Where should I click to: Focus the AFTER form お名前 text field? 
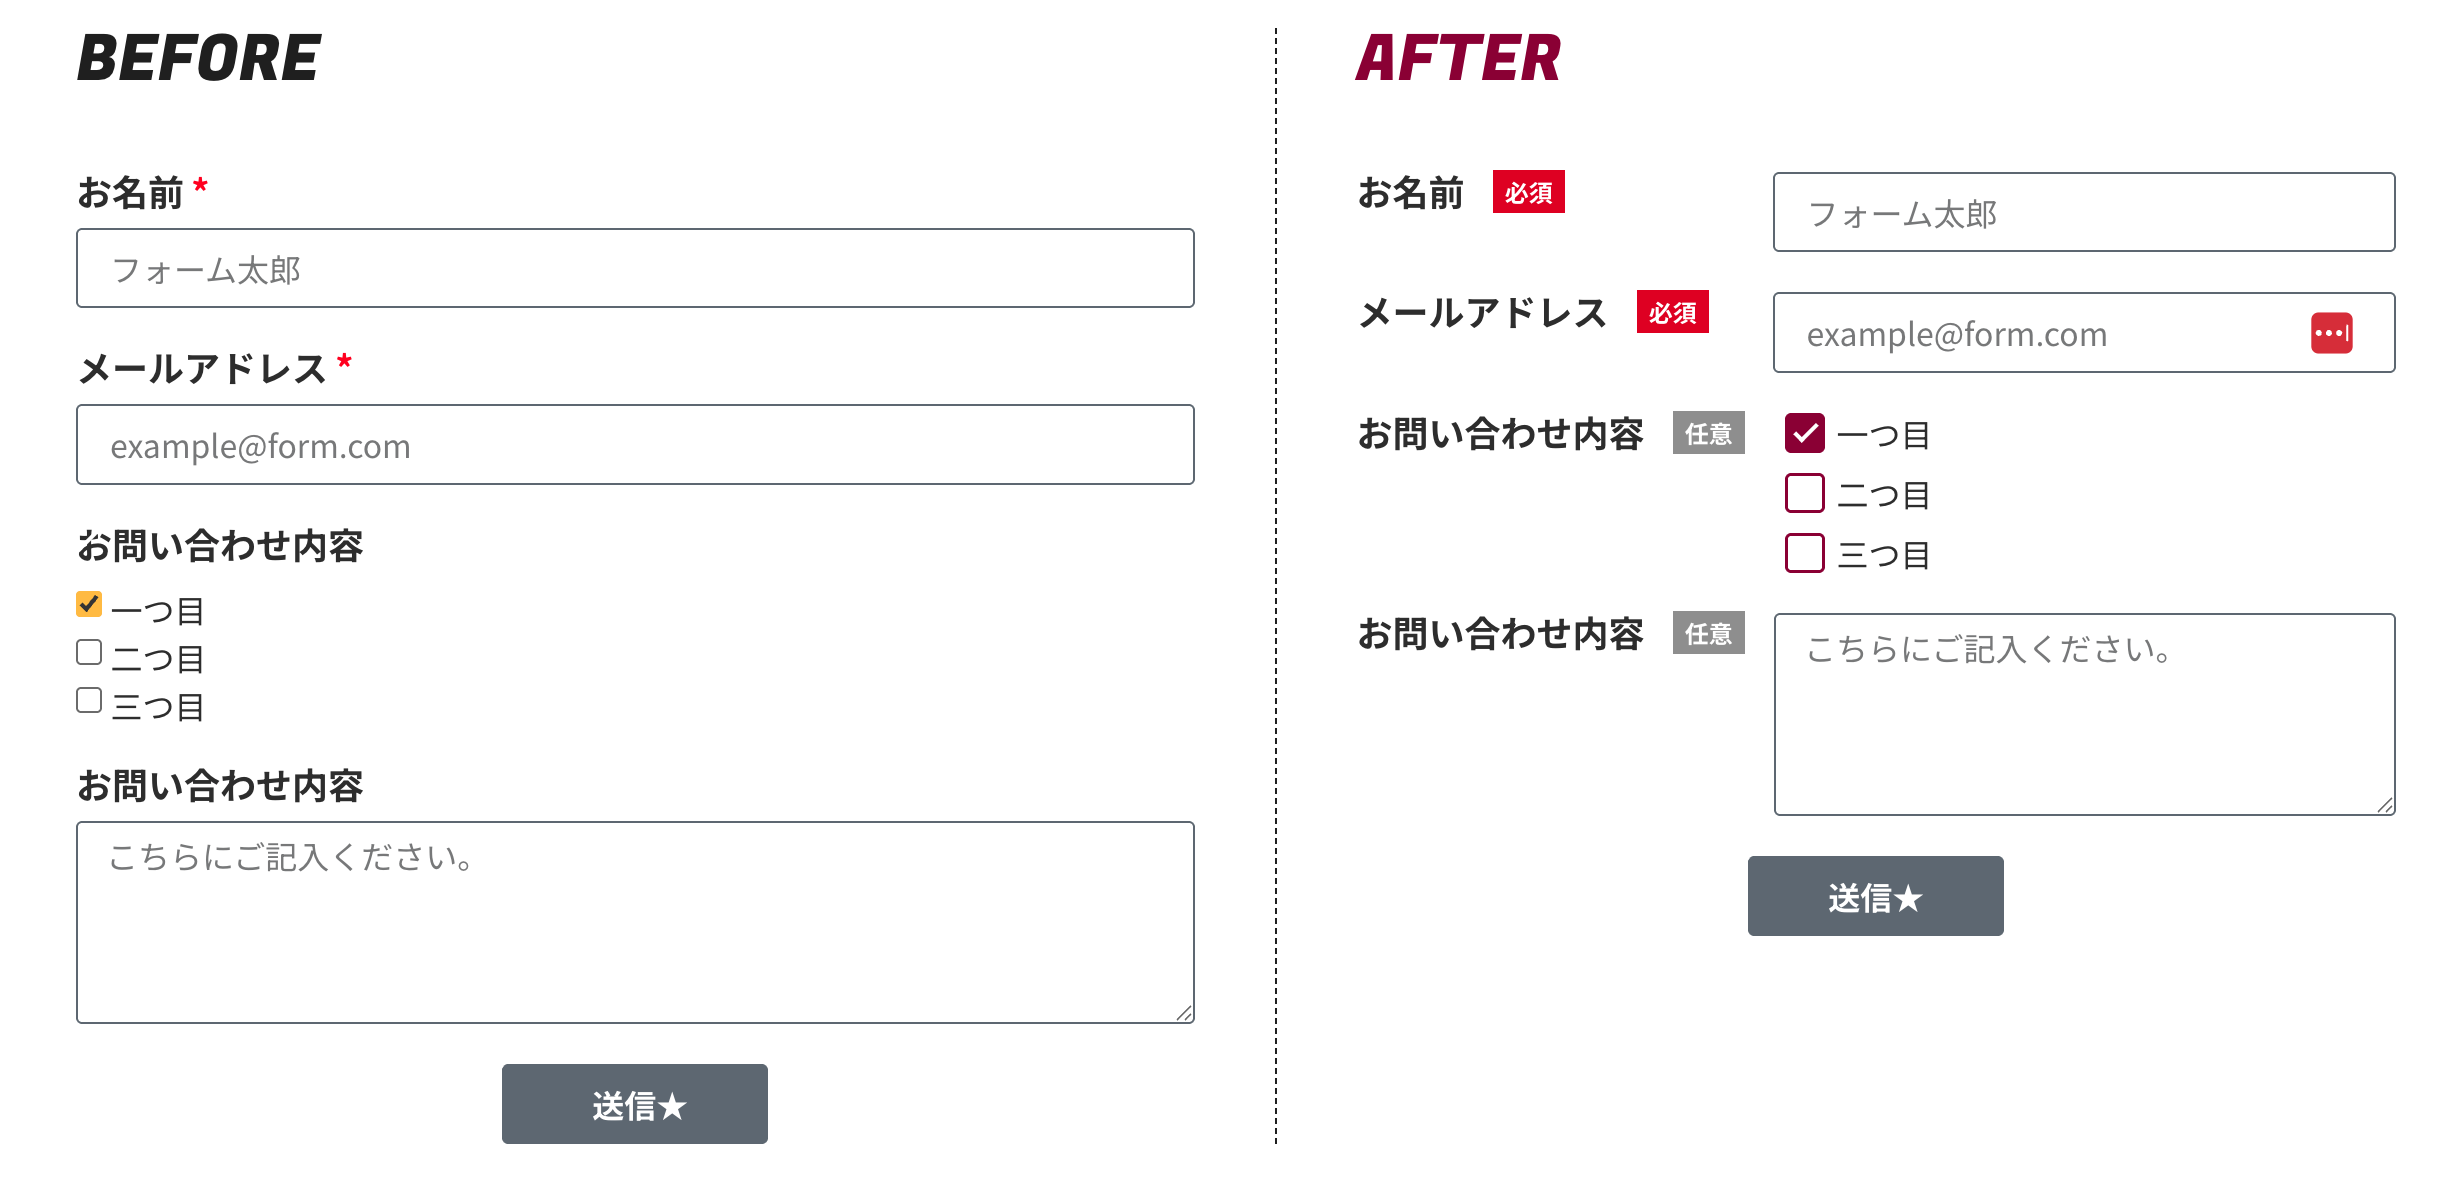coord(2083,212)
